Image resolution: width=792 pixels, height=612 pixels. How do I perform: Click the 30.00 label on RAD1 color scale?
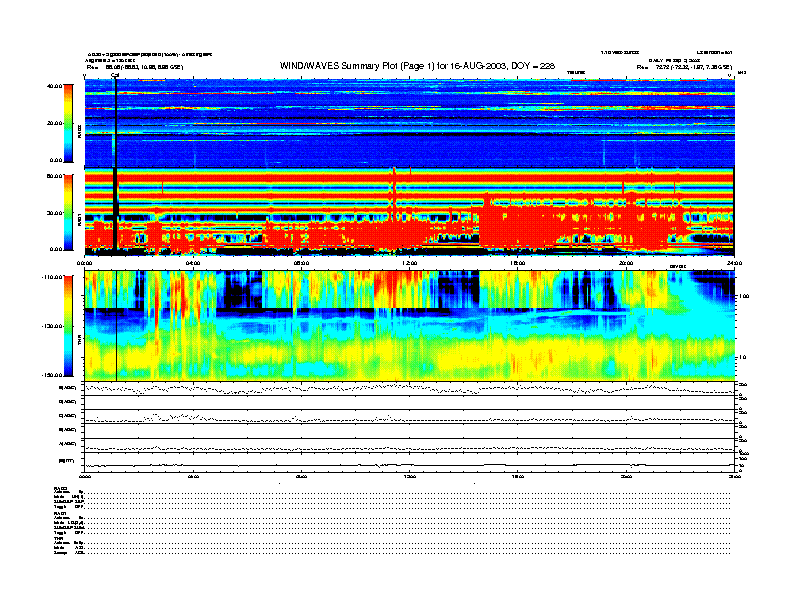[x=54, y=213]
